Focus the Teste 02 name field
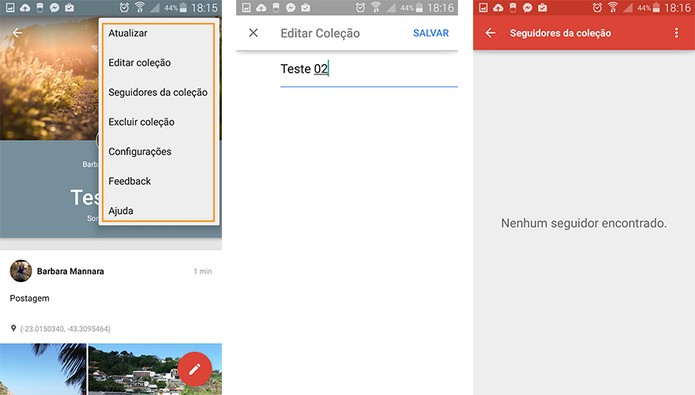Screen dimensions: 695x395 369,70
